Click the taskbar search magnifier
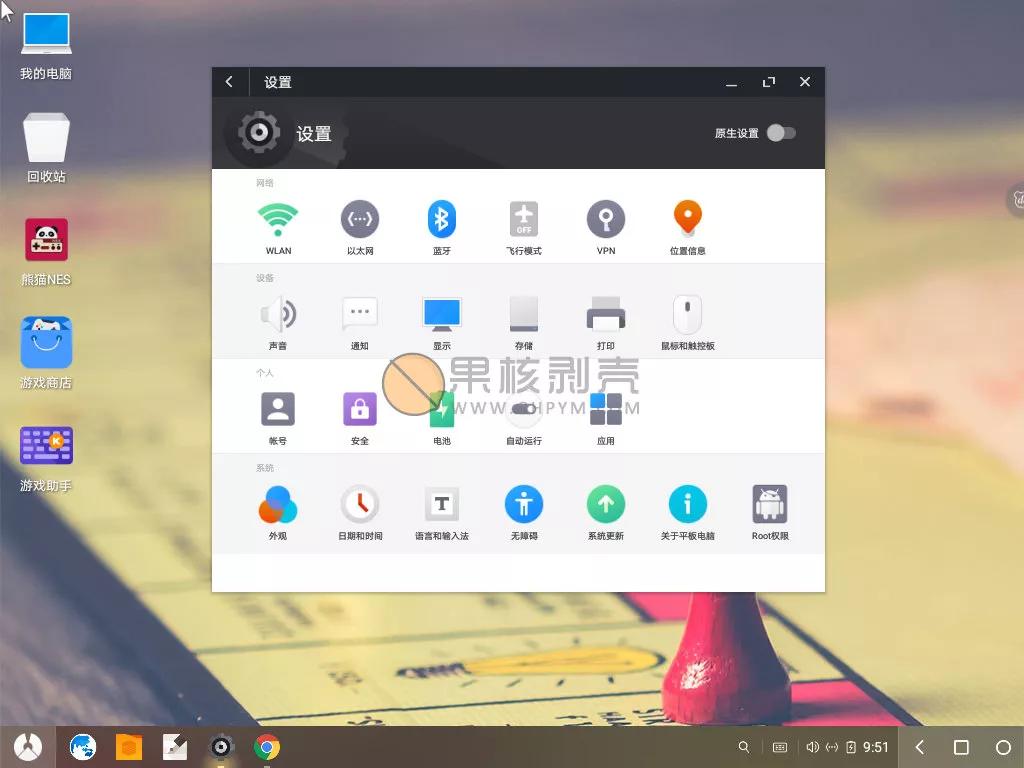This screenshot has width=1024, height=768. point(744,747)
